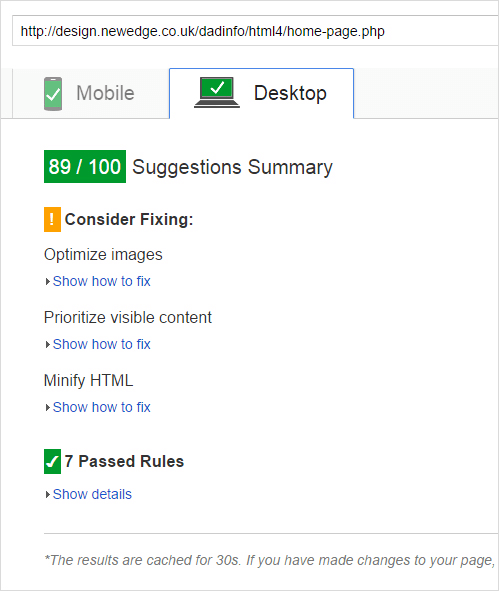The image size is (499, 591).
Task: Expand triangle beside Show details
Action: coord(47,495)
